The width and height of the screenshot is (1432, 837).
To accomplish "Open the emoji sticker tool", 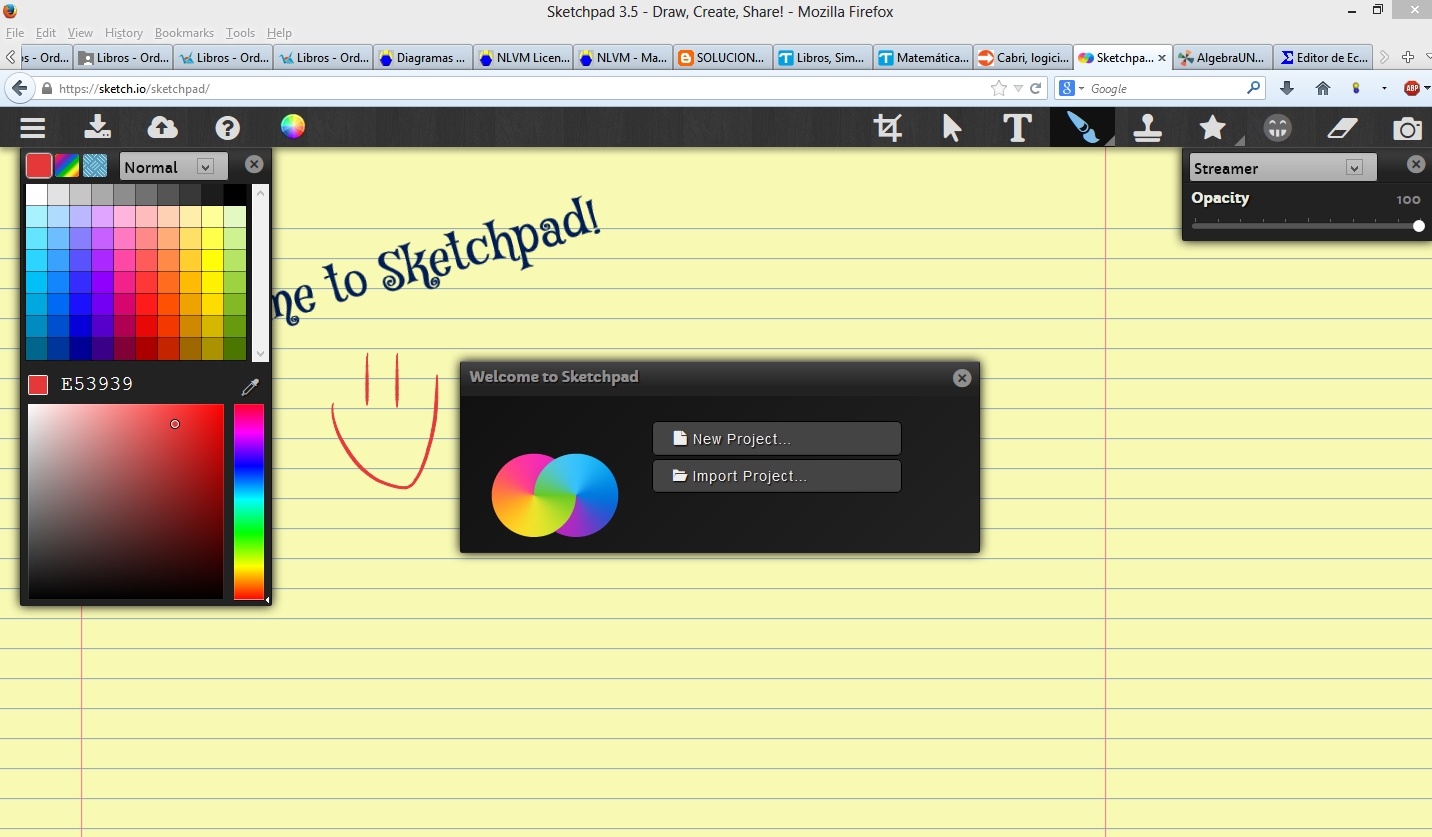I will coord(1277,128).
